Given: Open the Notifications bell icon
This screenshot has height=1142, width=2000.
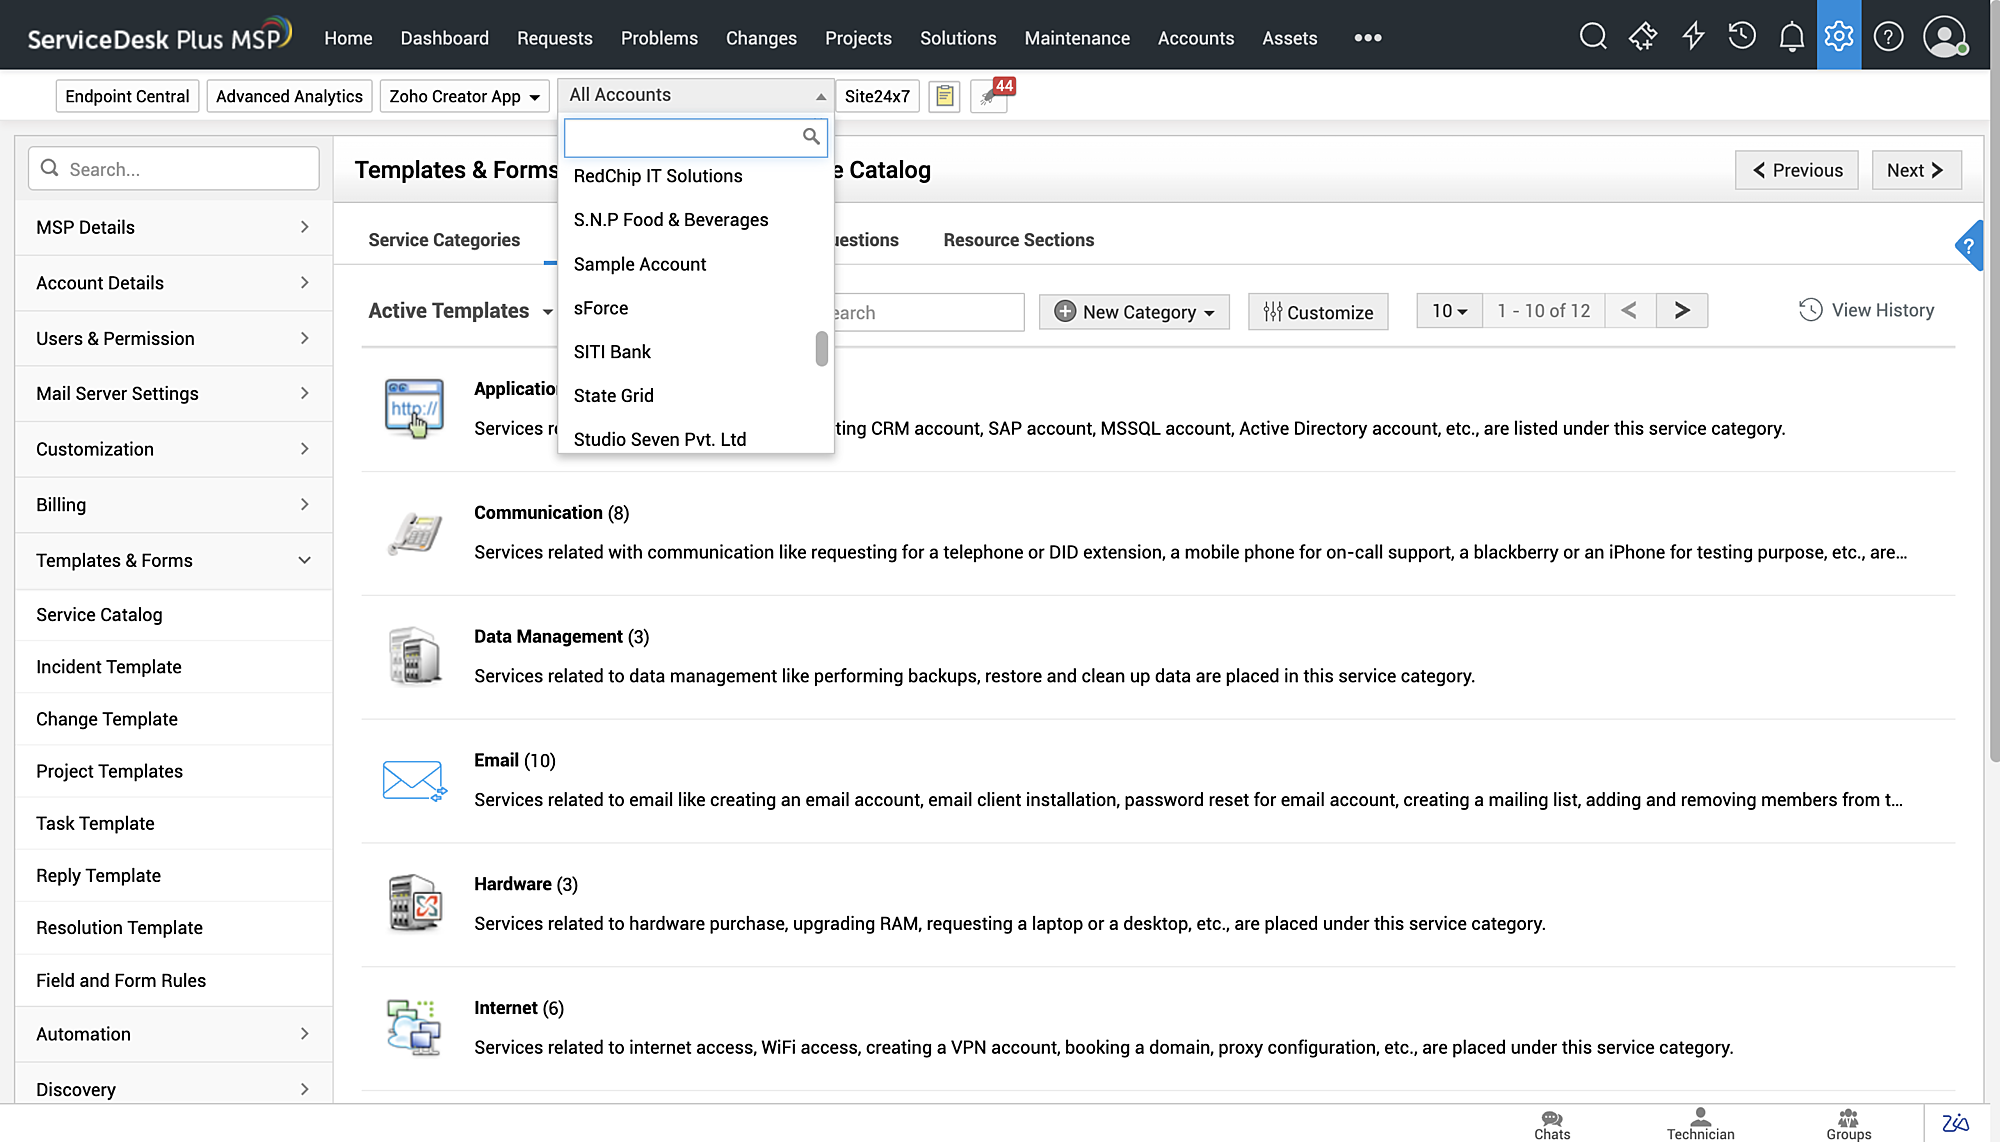Looking at the screenshot, I should [1793, 37].
